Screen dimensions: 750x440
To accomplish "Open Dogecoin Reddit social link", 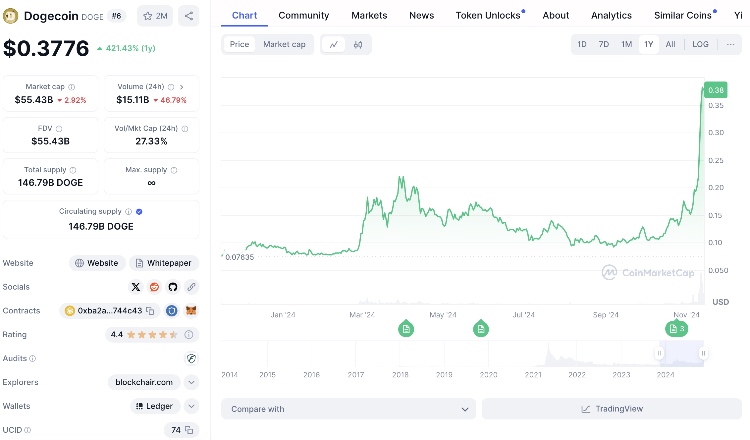I will [154, 287].
